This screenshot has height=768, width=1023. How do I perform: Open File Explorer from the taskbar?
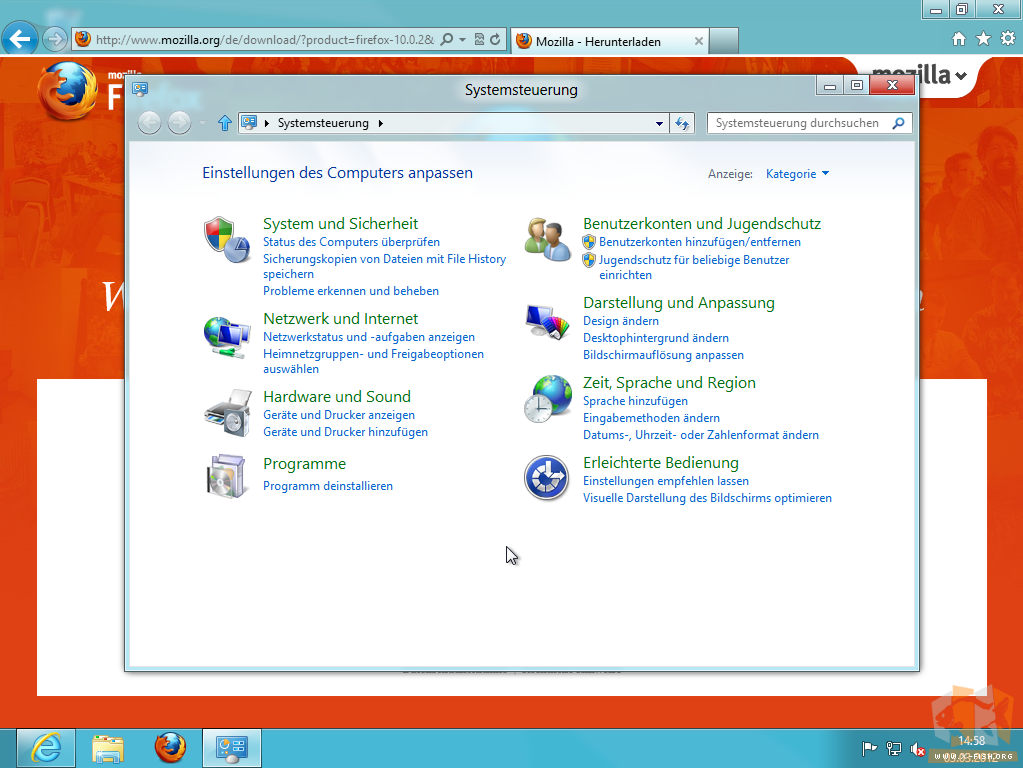[x=108, y=748]
